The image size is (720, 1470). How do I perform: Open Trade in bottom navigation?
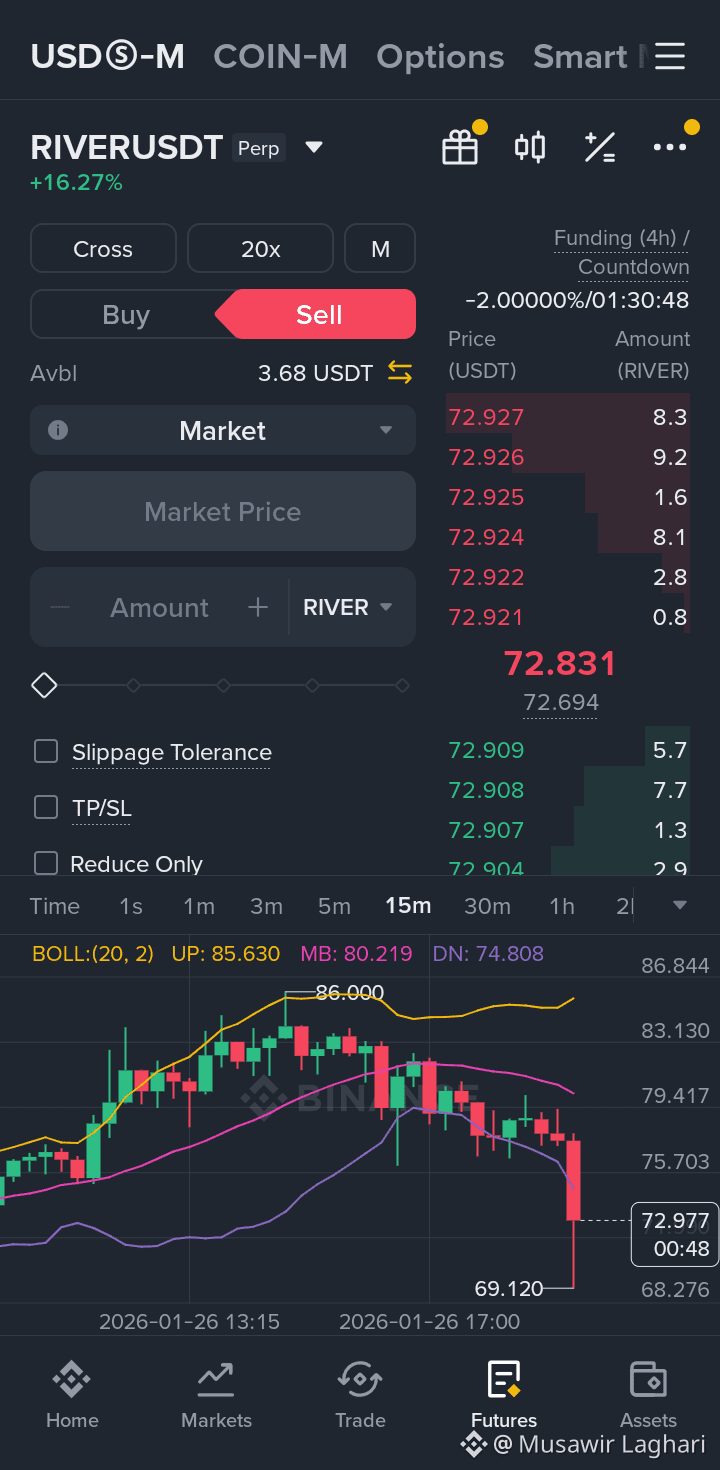pos(360,1395)
